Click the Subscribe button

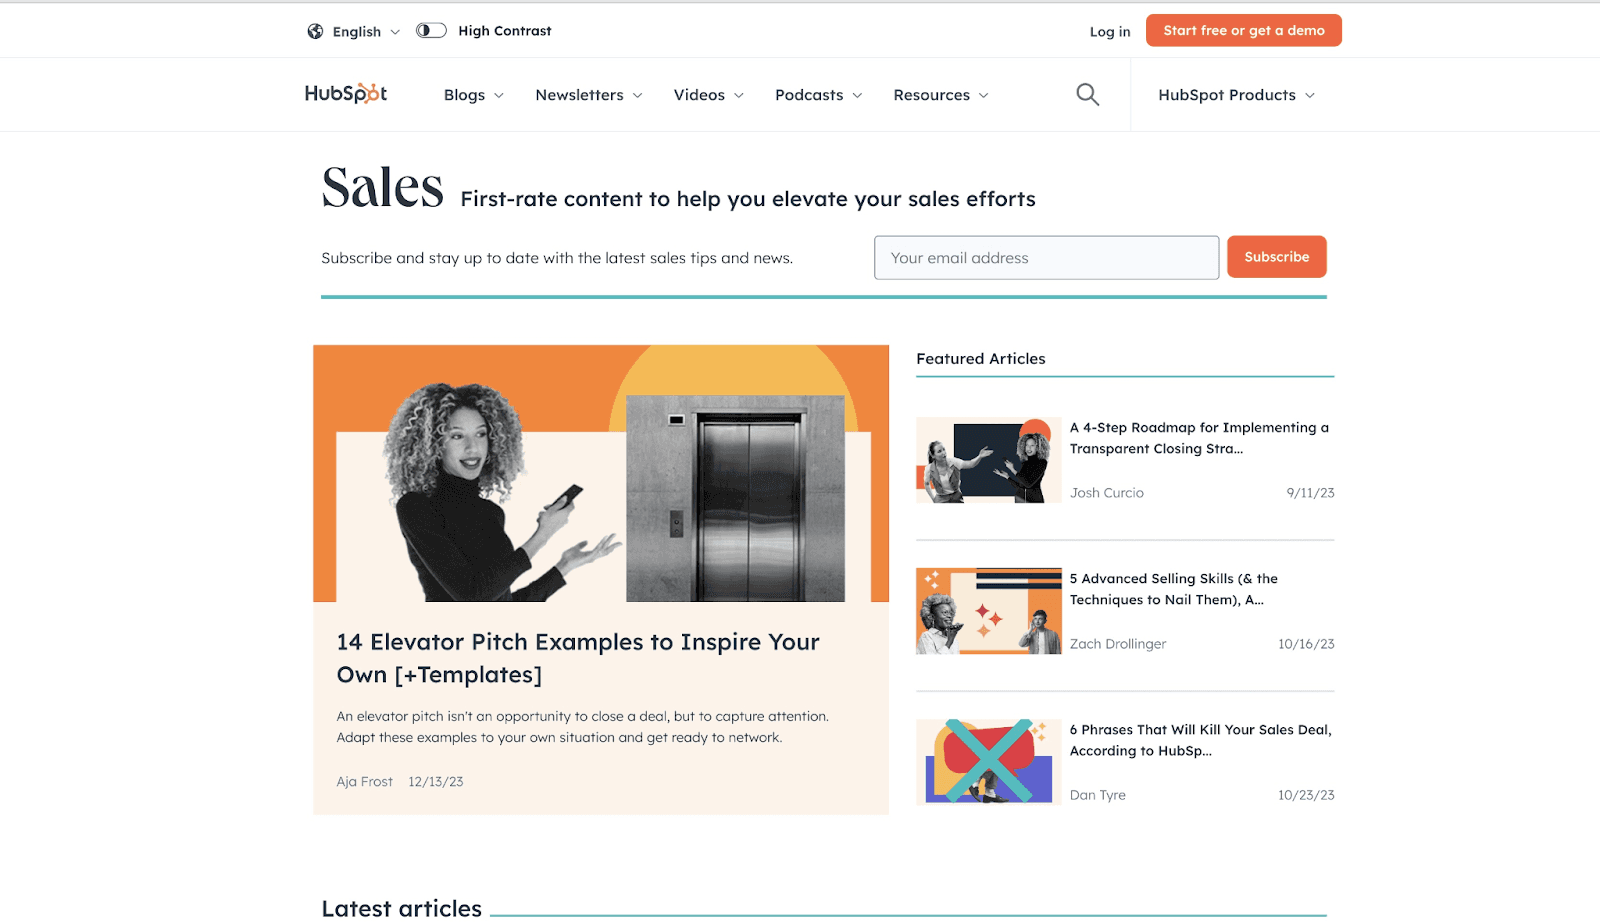tap(1277, 257)
